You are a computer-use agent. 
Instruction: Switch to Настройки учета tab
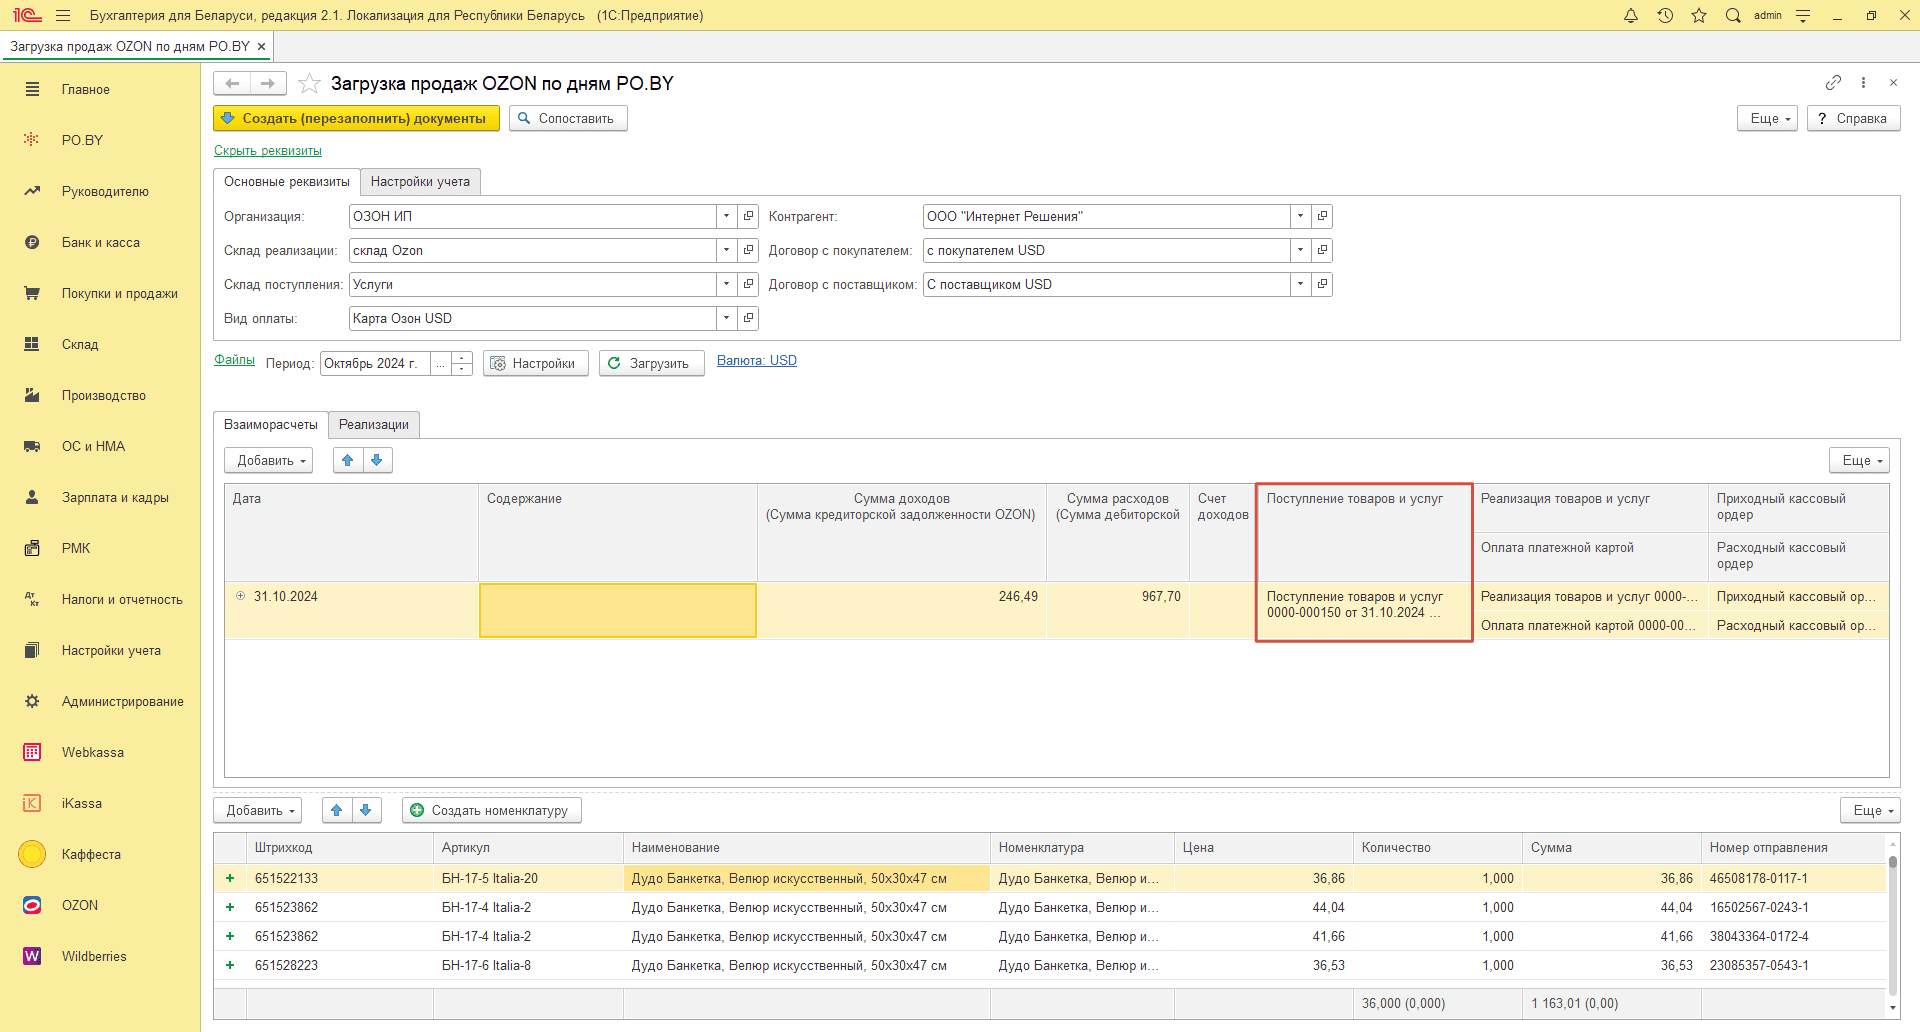[x=420, y=181]
